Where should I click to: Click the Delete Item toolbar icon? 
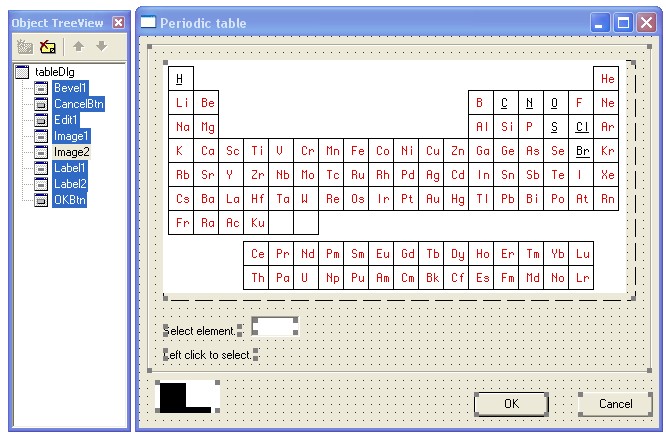(x=47, y=46)
